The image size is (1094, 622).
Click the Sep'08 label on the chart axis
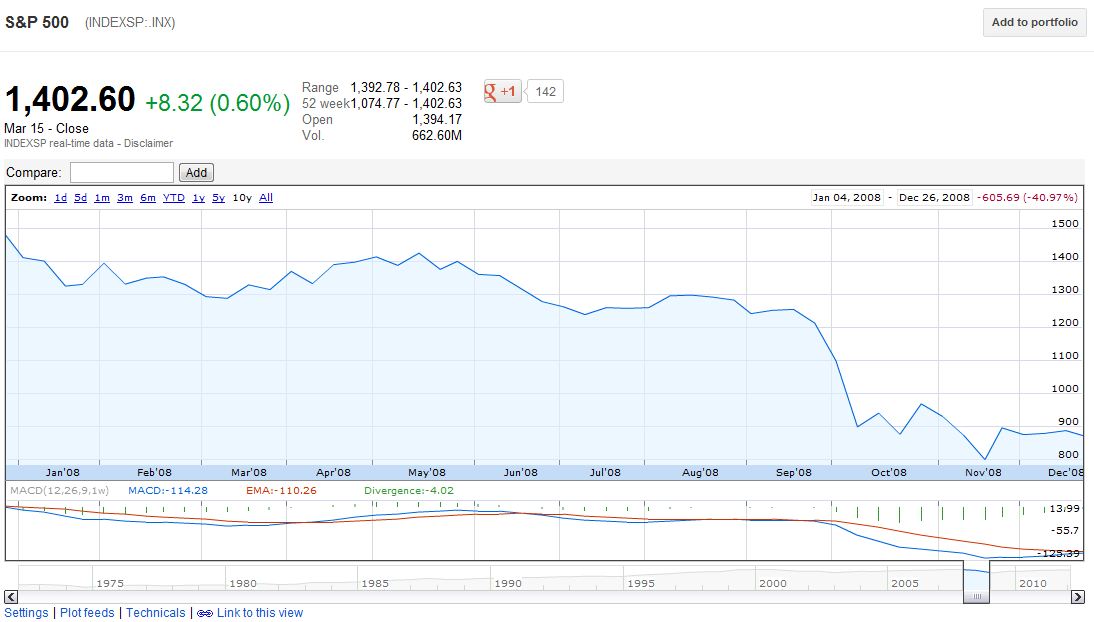pos(794,473)
